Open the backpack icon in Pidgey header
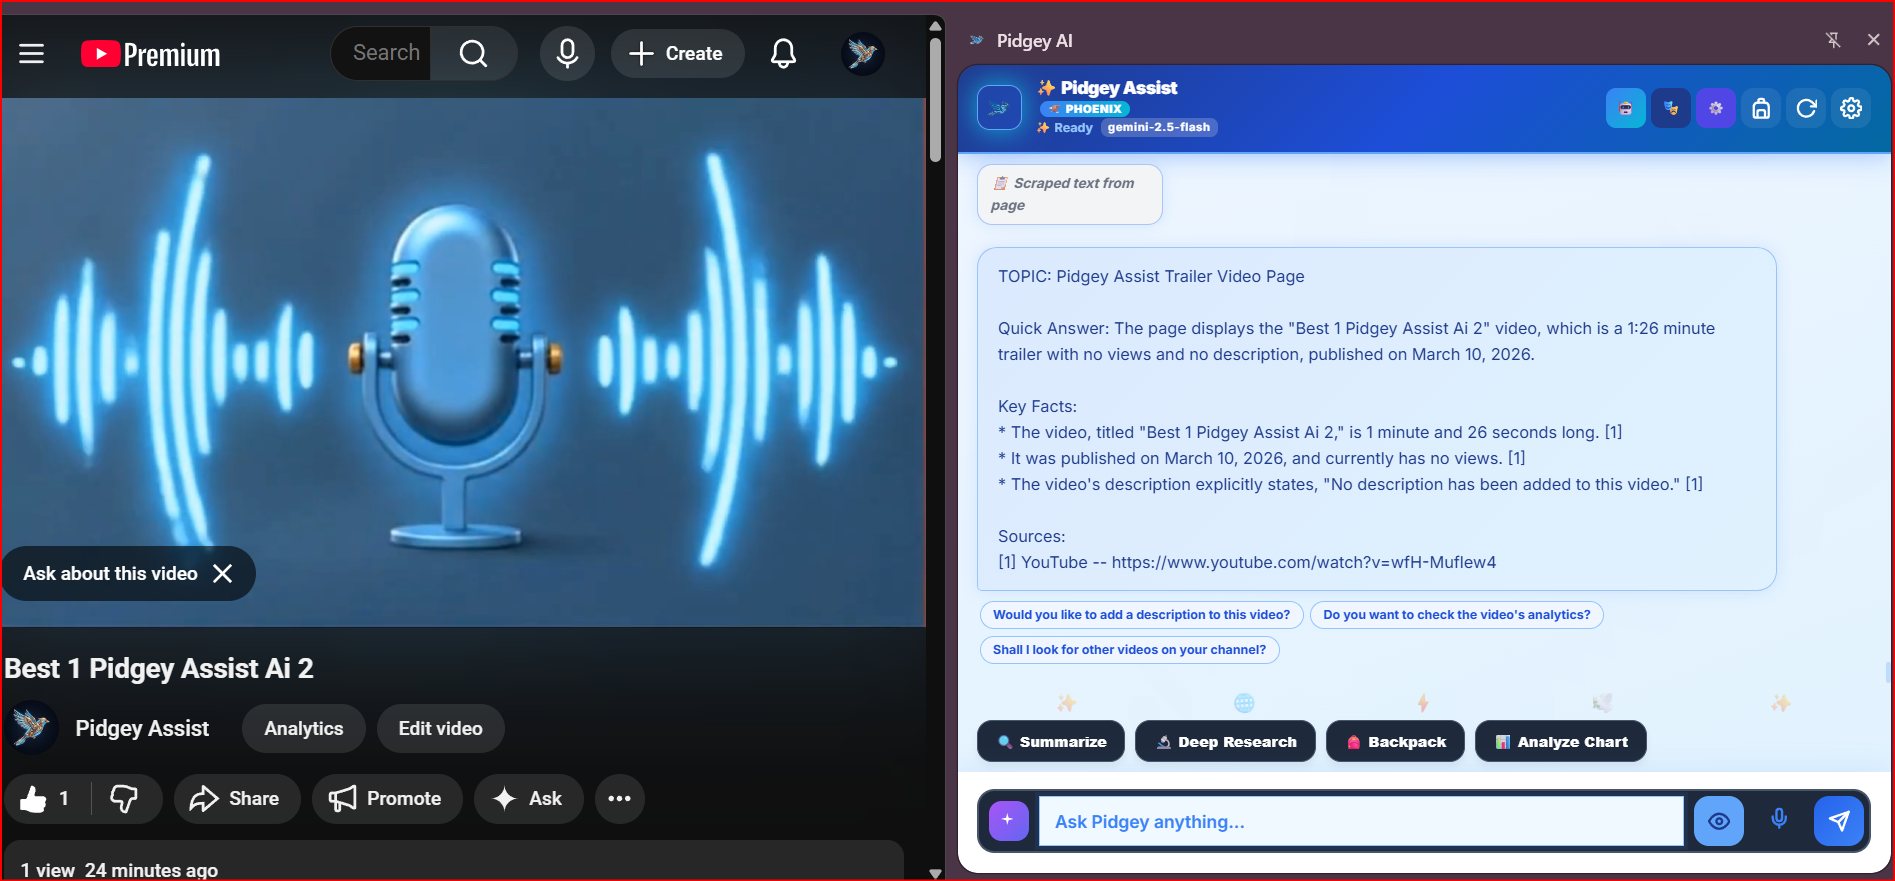Screen dimensions: 1895x881 tap(1761, 108)
